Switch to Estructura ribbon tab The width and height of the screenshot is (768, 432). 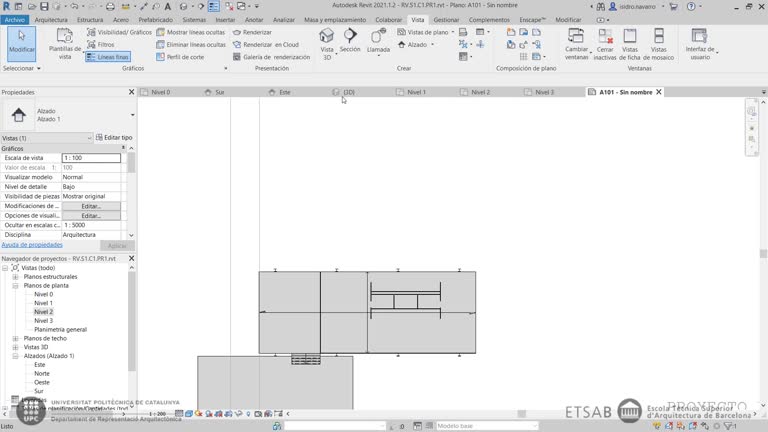coord(90,20)
